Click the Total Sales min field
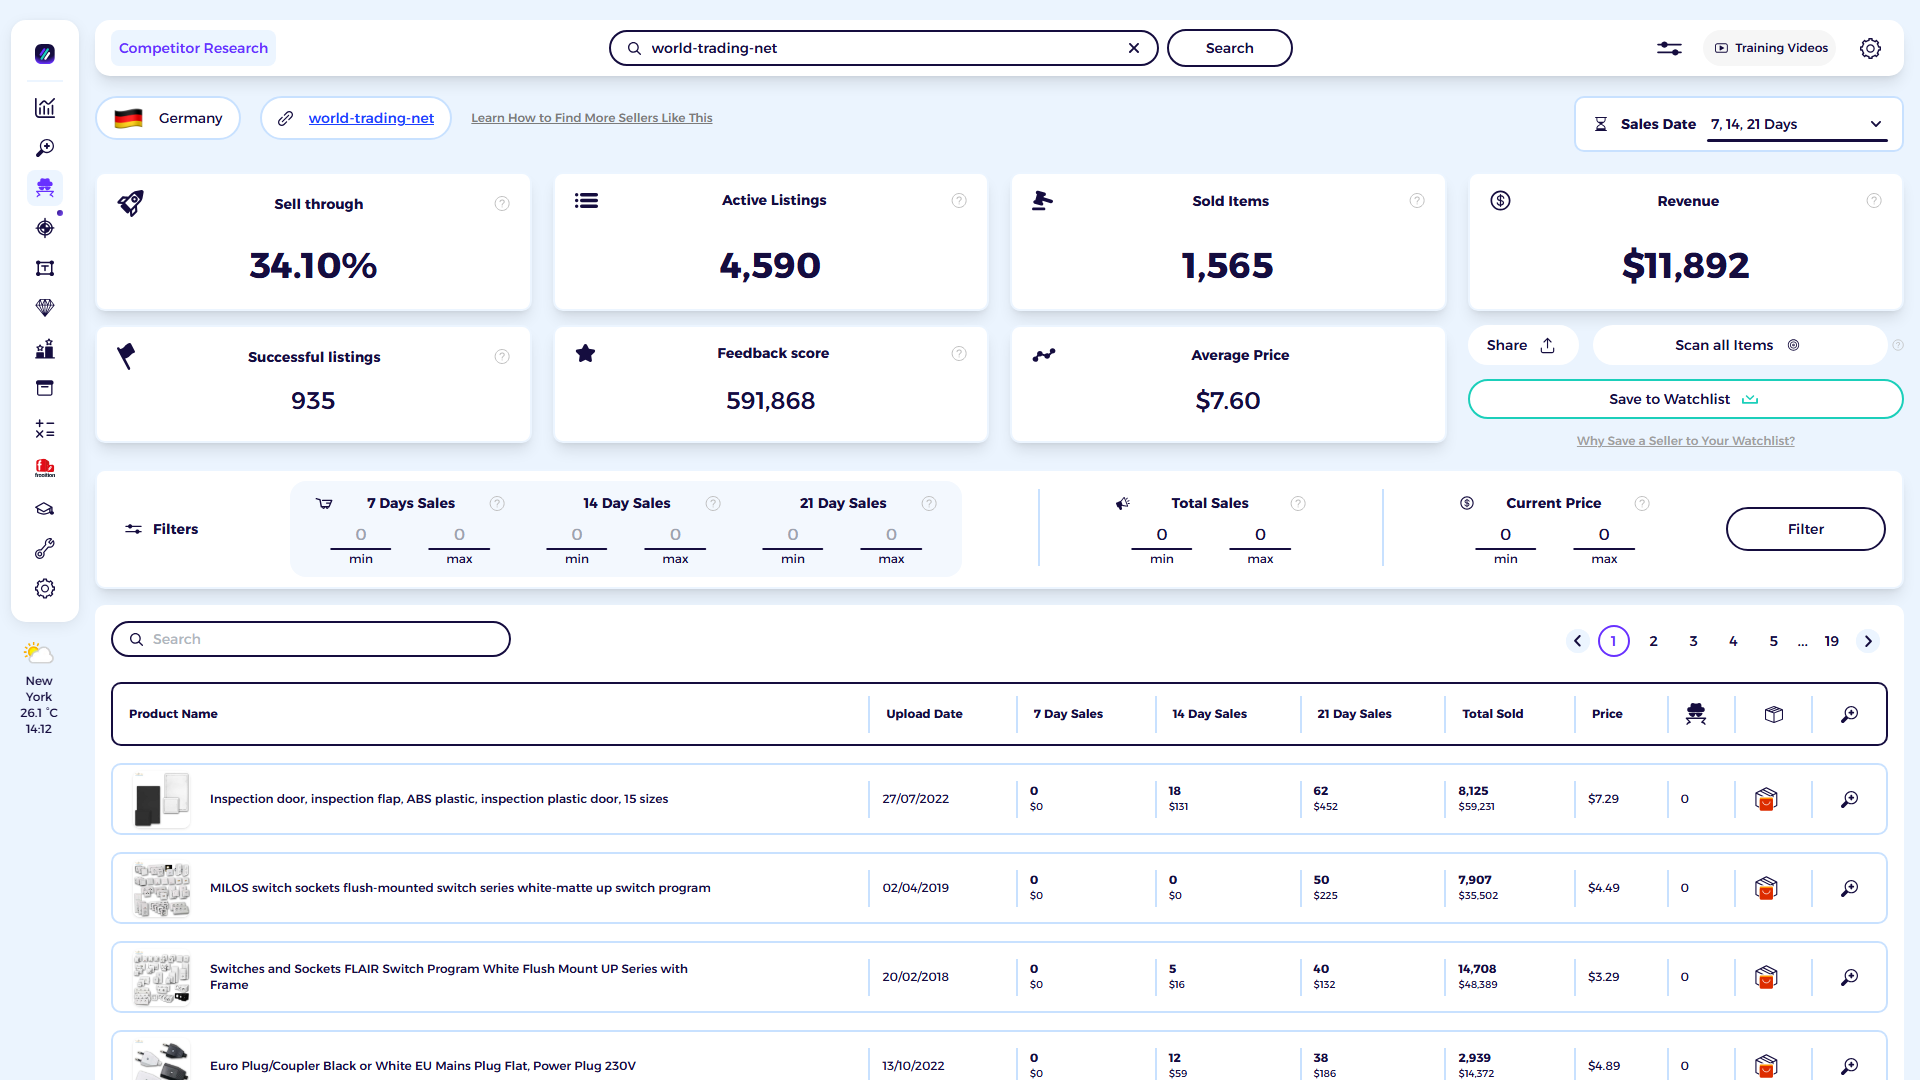The image size is (1920, 1080). (1162, 535)
